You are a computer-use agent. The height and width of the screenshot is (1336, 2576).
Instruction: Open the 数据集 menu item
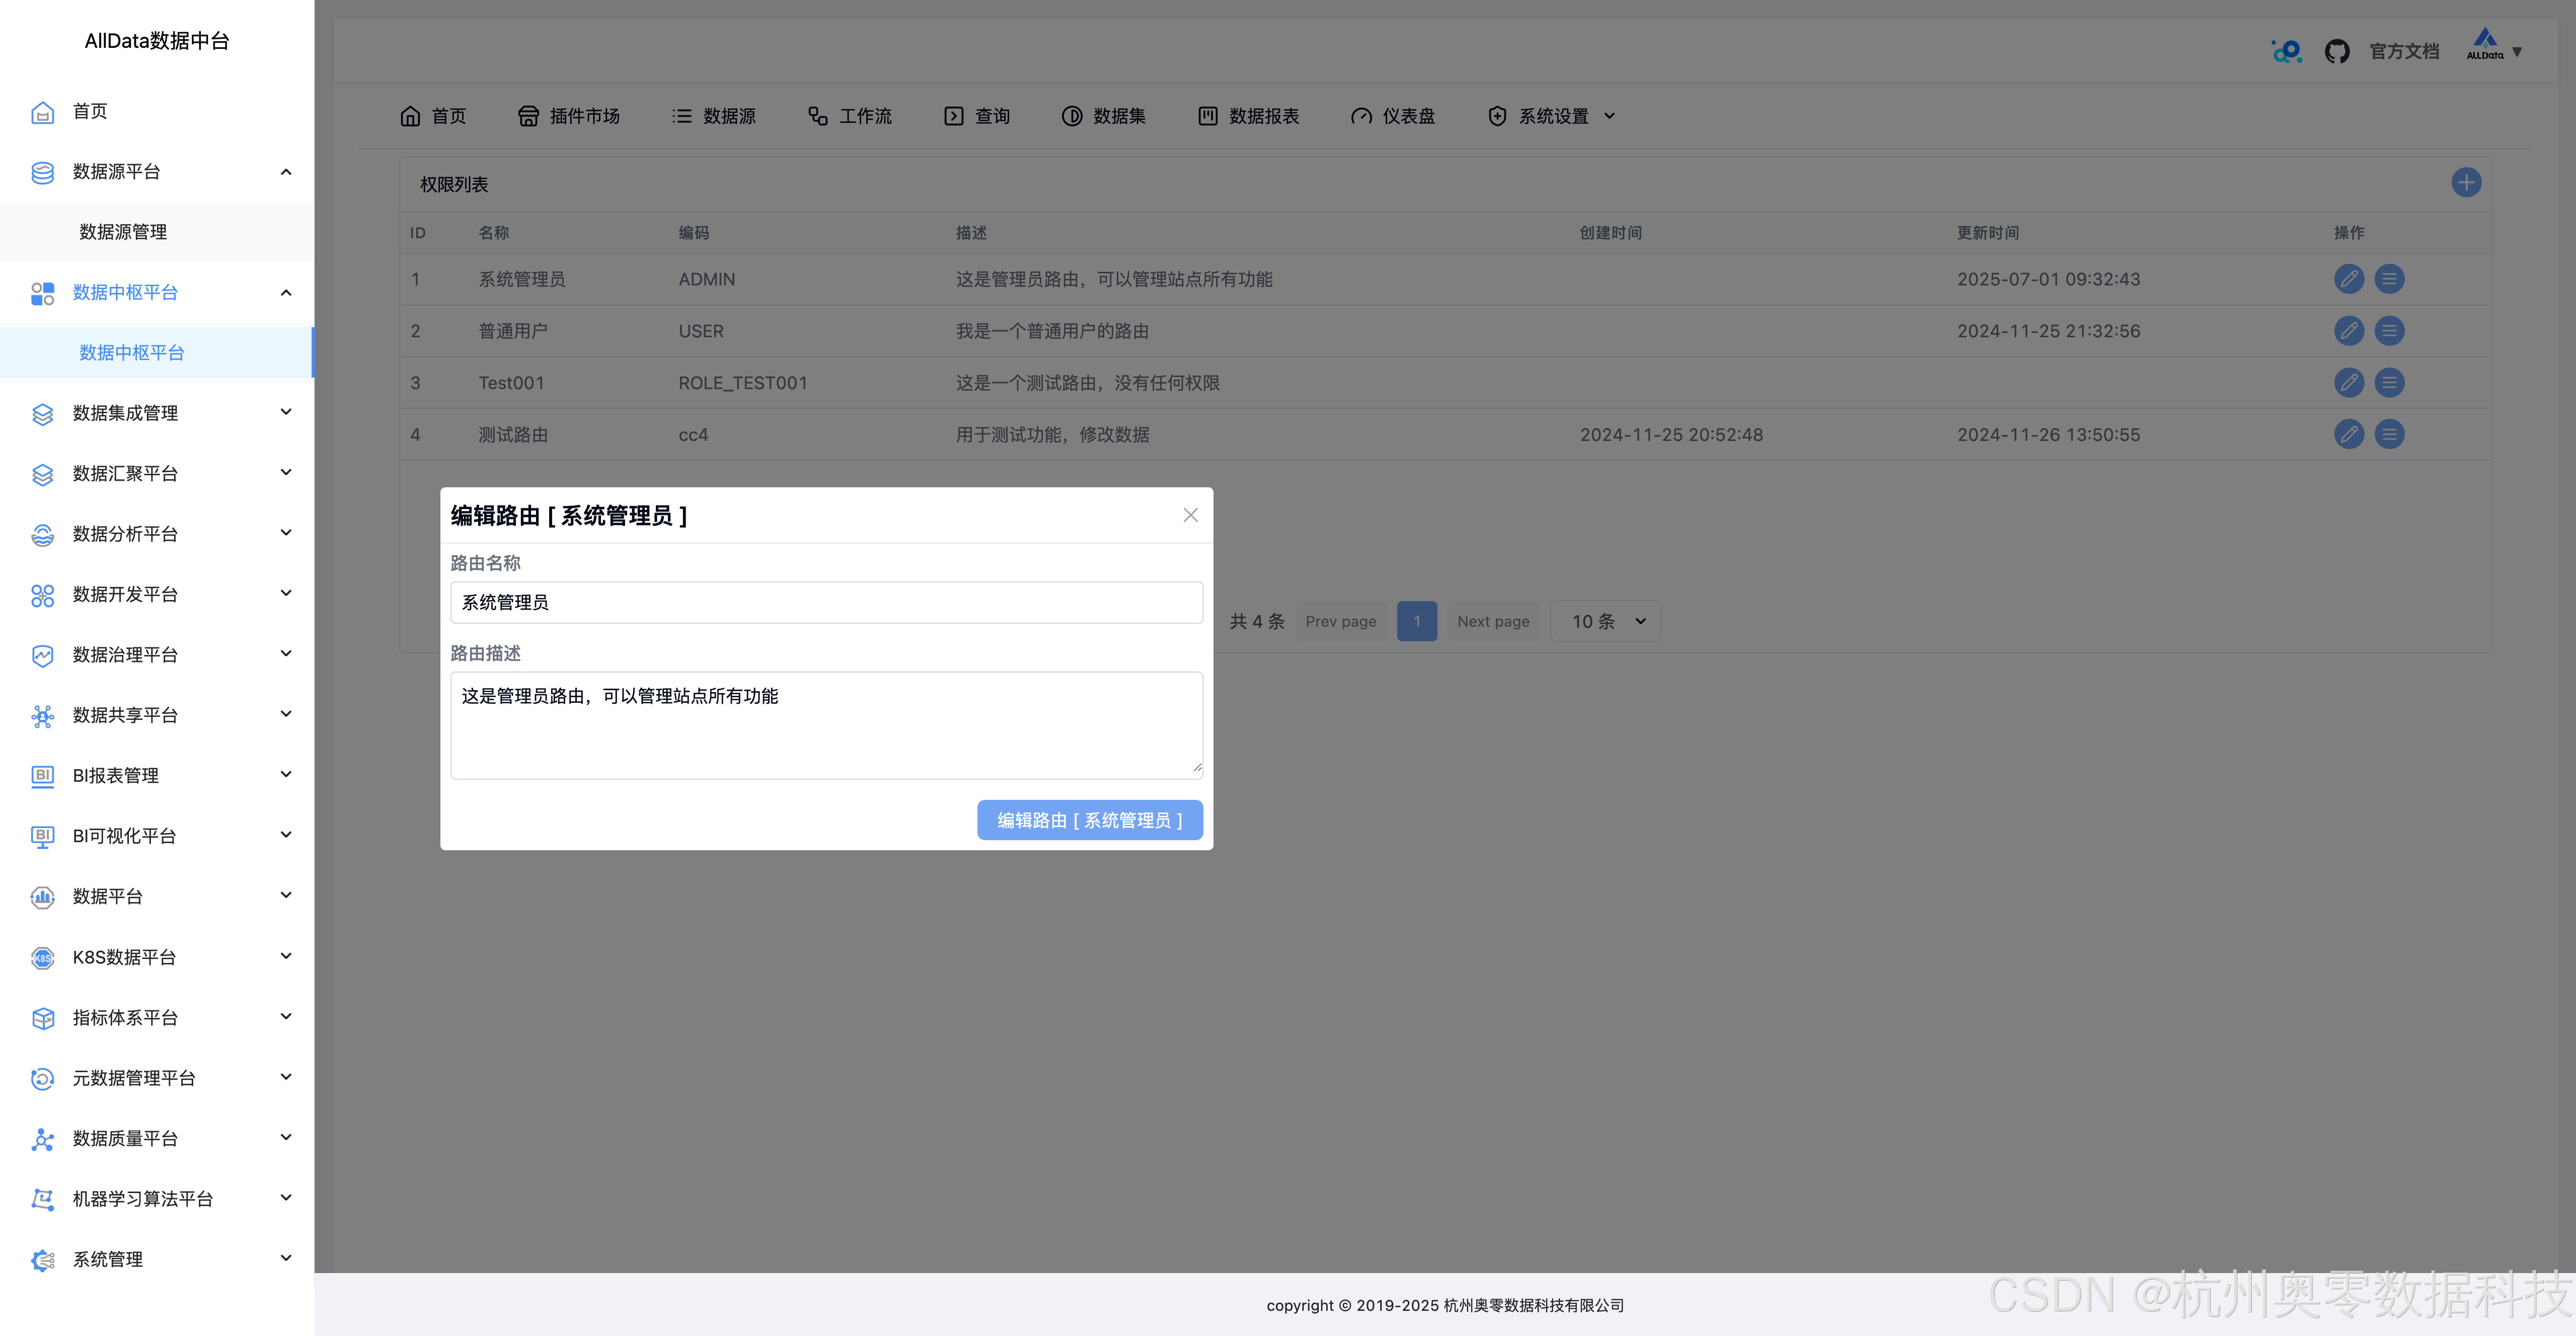click(1104, 116)
